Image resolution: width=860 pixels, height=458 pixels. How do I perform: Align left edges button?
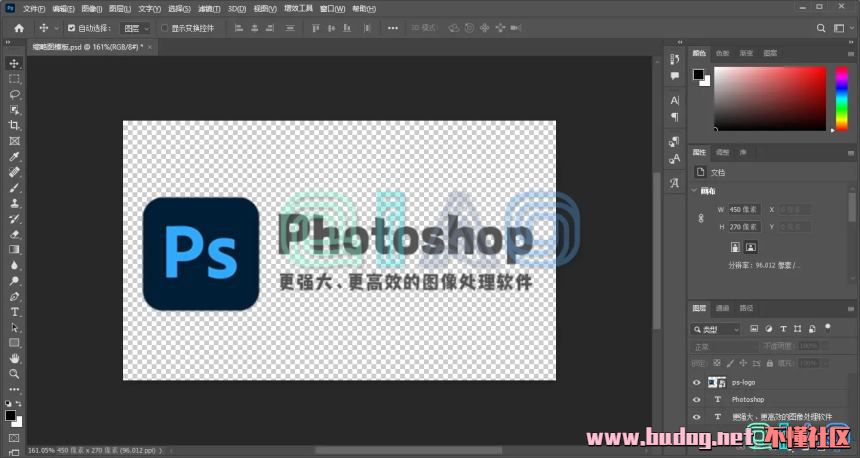point(239,28)
